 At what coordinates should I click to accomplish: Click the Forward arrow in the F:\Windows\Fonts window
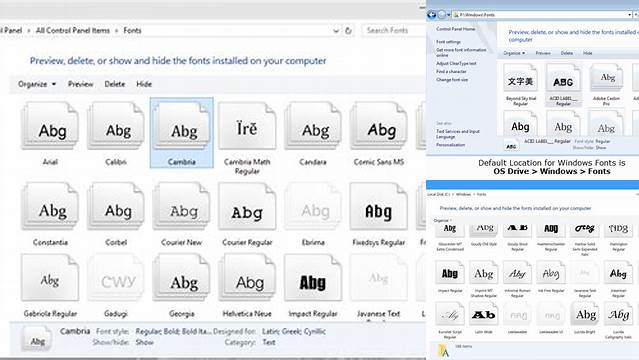tap(442, 15)
